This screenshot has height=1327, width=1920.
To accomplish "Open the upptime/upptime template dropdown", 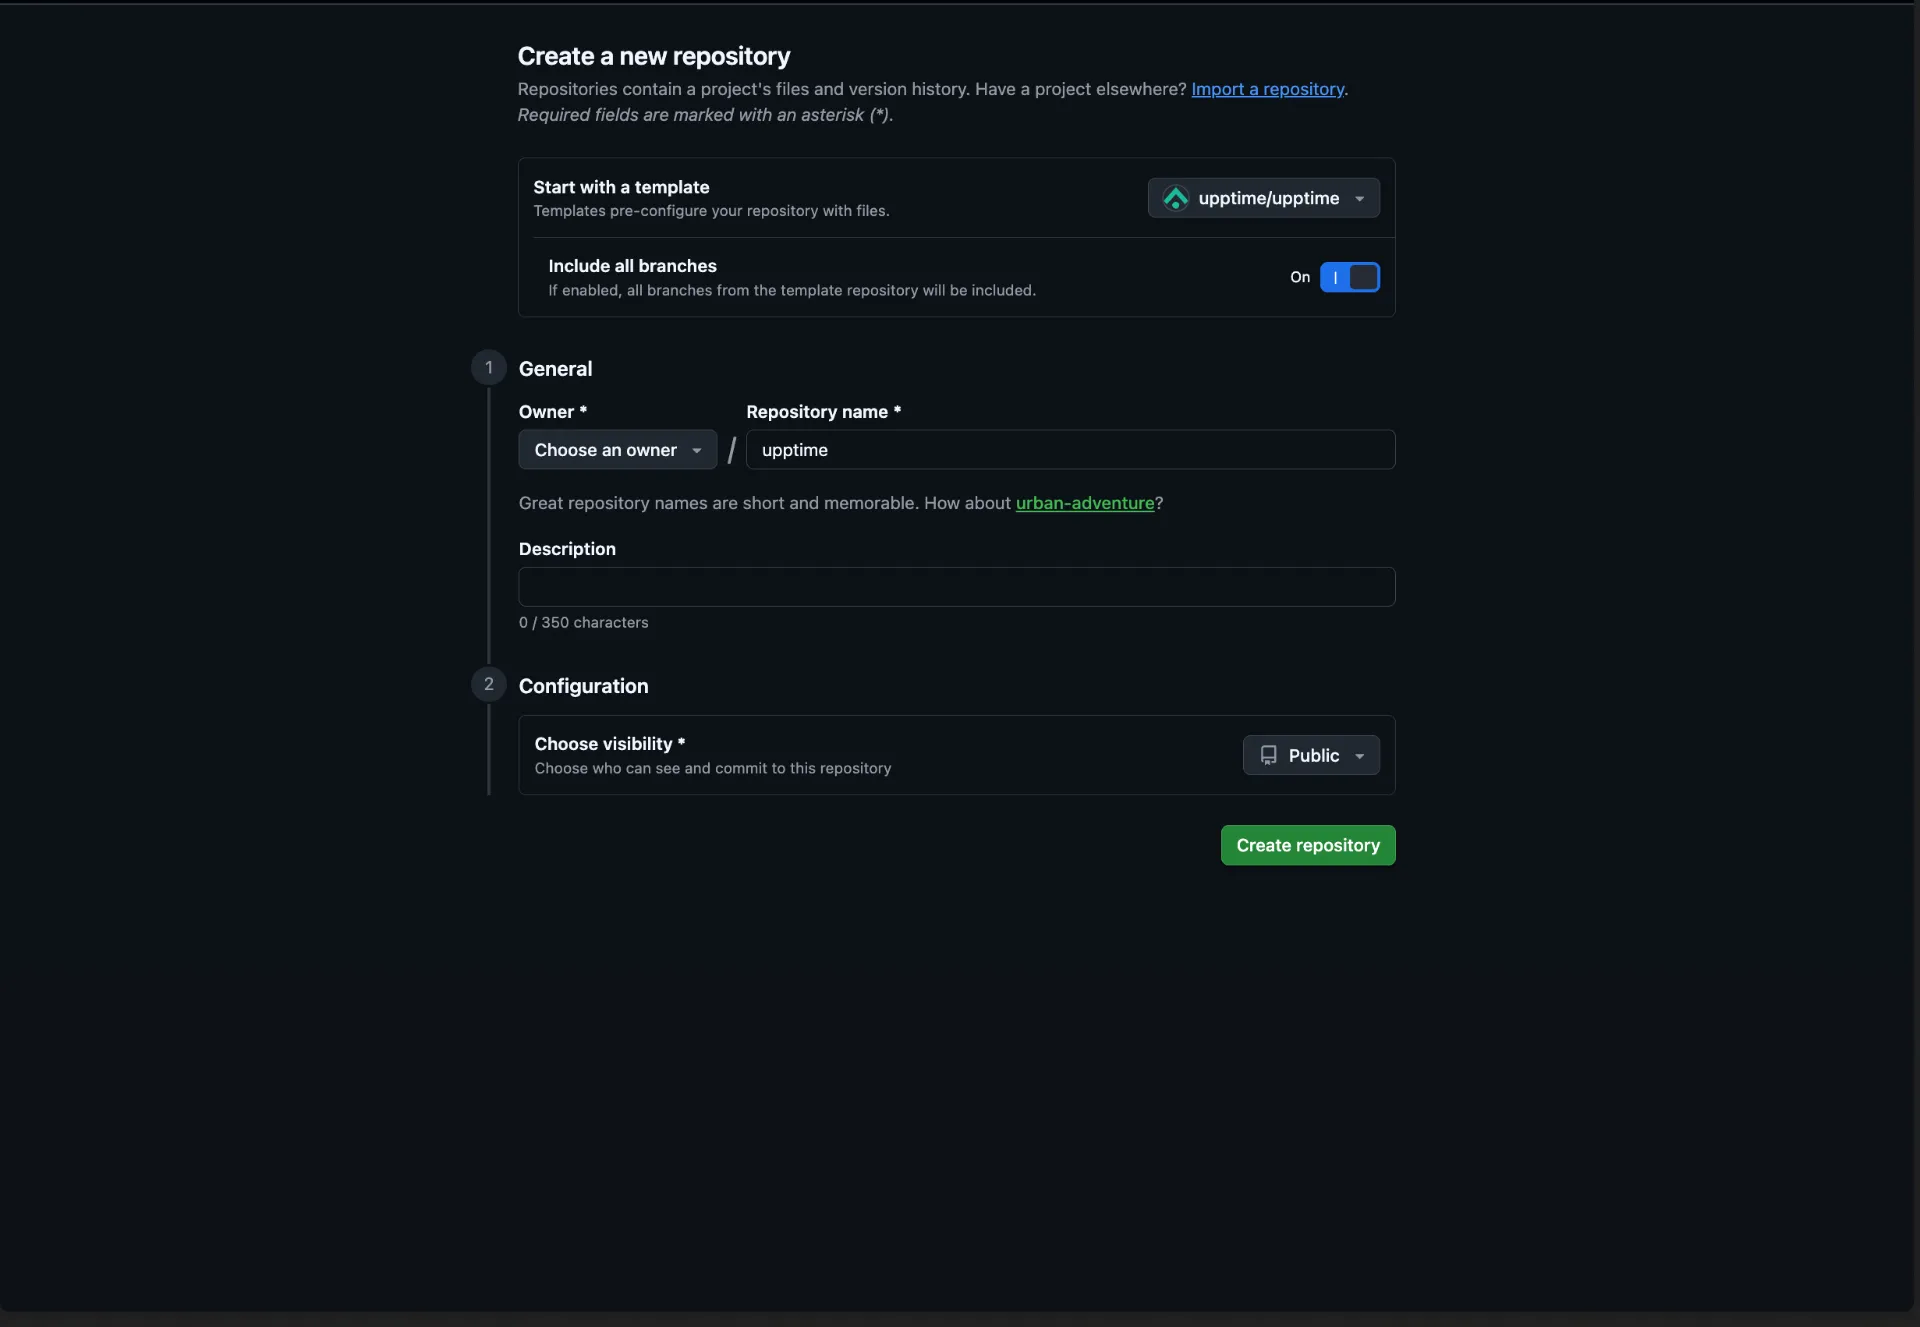I will (x=1263, y=198).
